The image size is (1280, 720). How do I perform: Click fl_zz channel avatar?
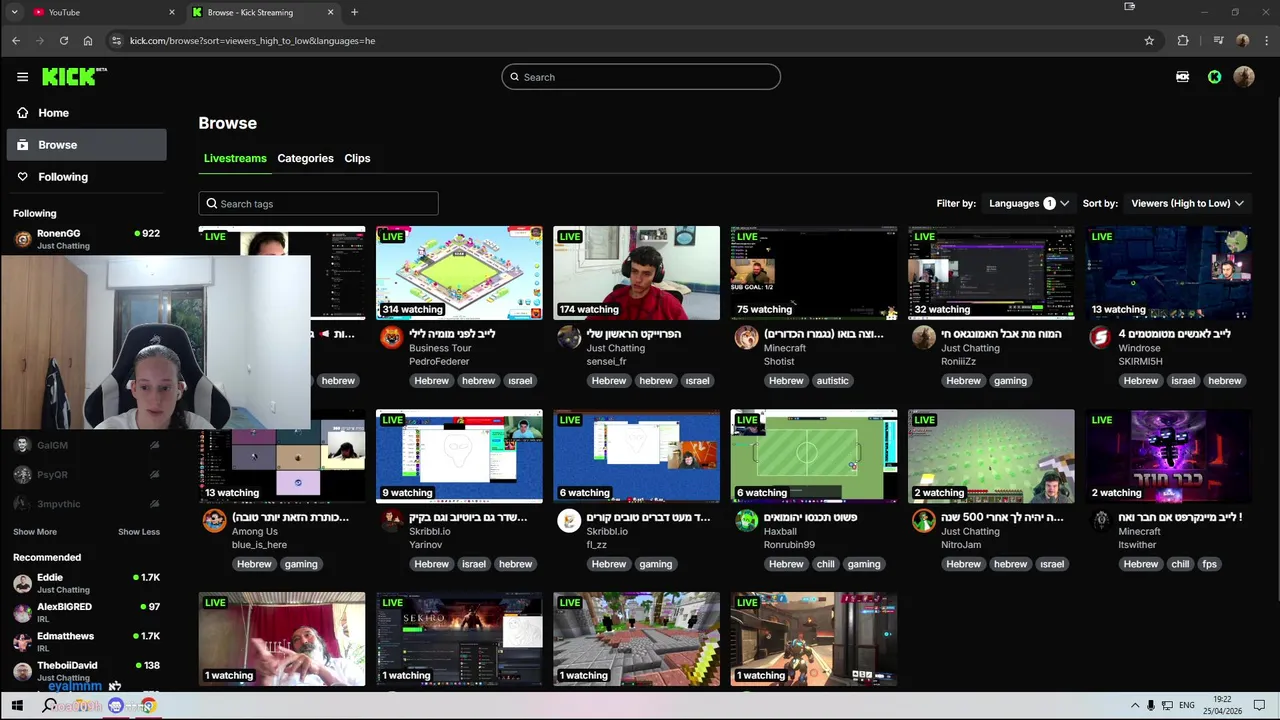click(569, 520)
